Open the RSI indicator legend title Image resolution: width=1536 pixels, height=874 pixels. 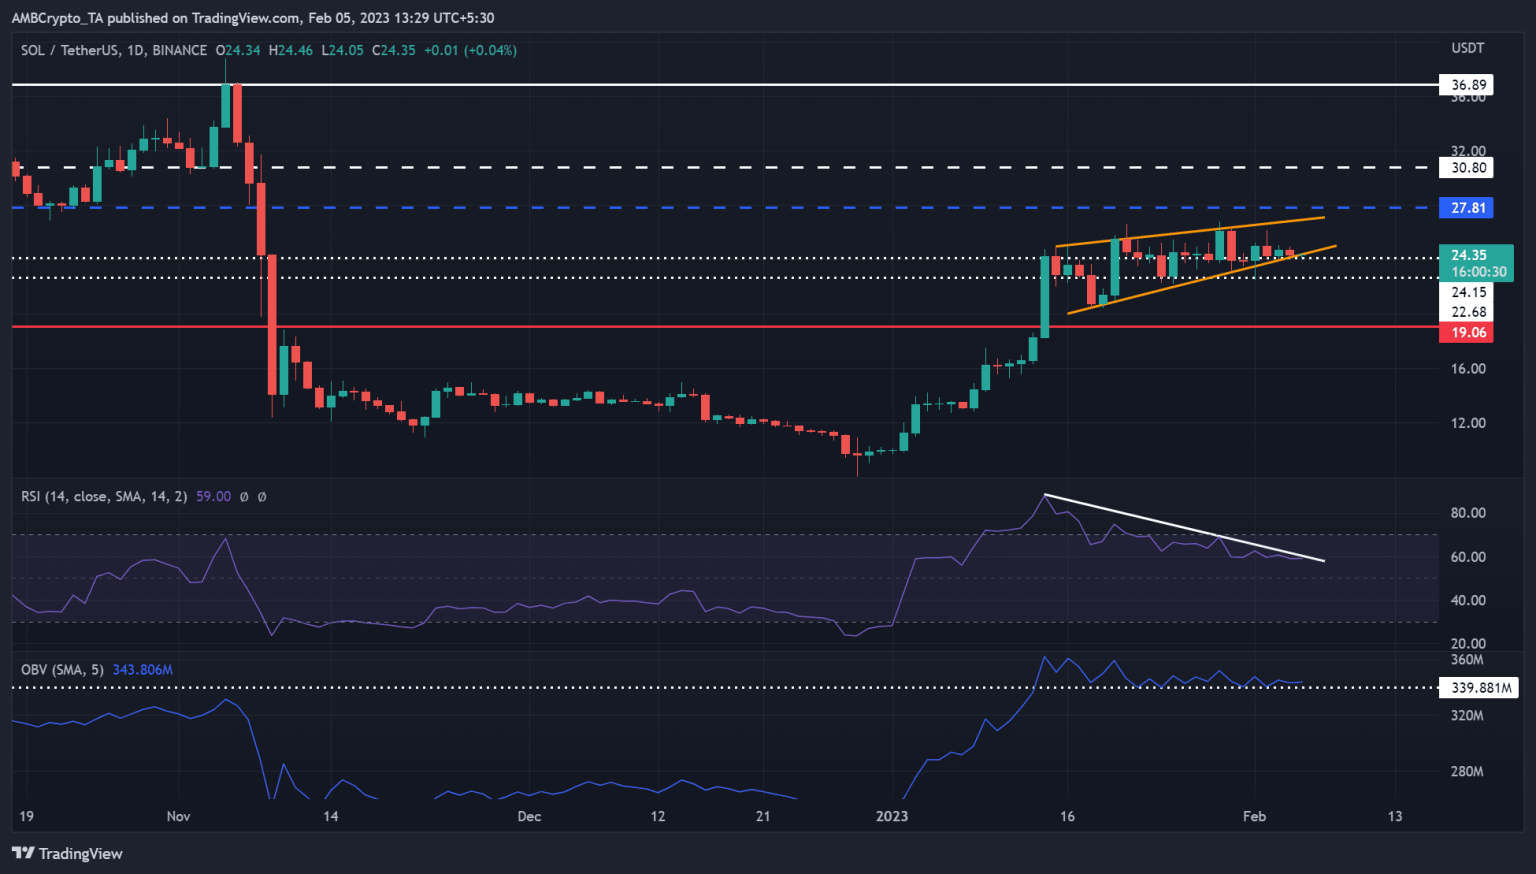[104, 496]
